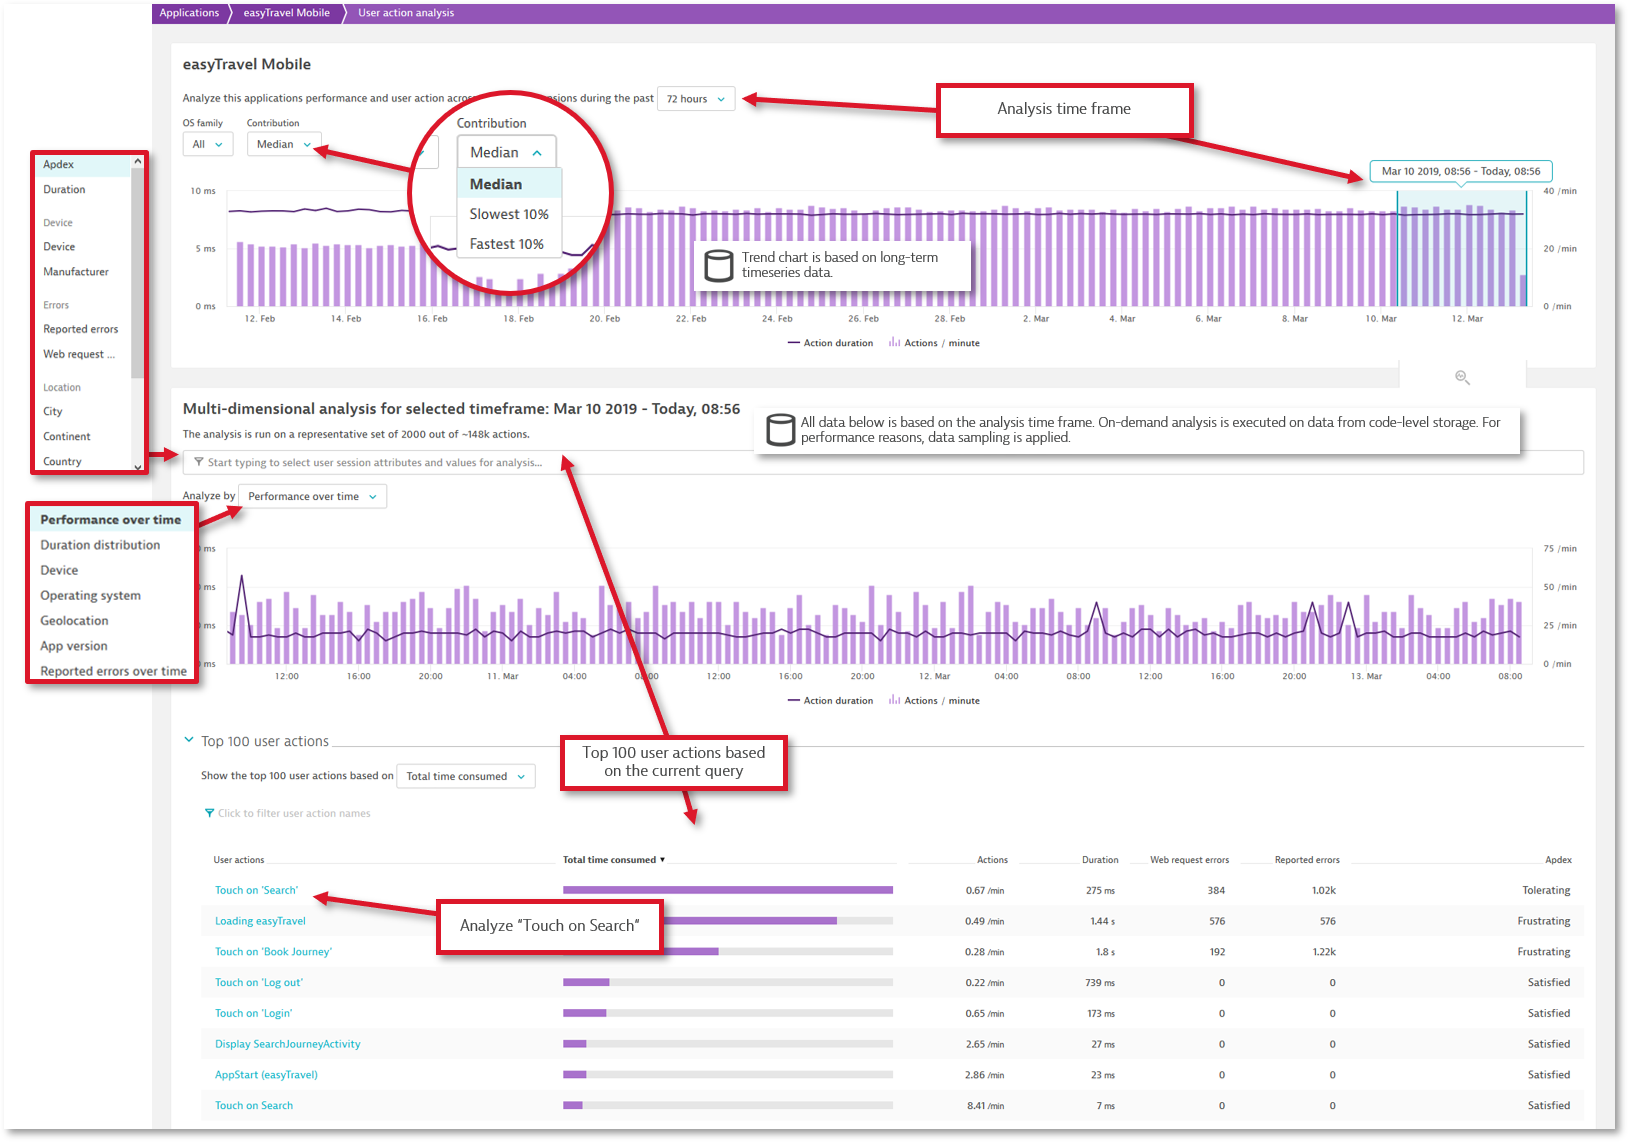
Task: Sort by Apdex column header
Action: coord(1558,860)
